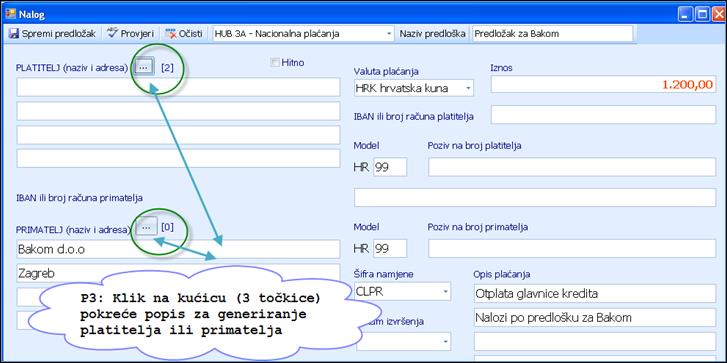727x363 pixels.
Task: Close the Nalog window
Action: point(717,15)
